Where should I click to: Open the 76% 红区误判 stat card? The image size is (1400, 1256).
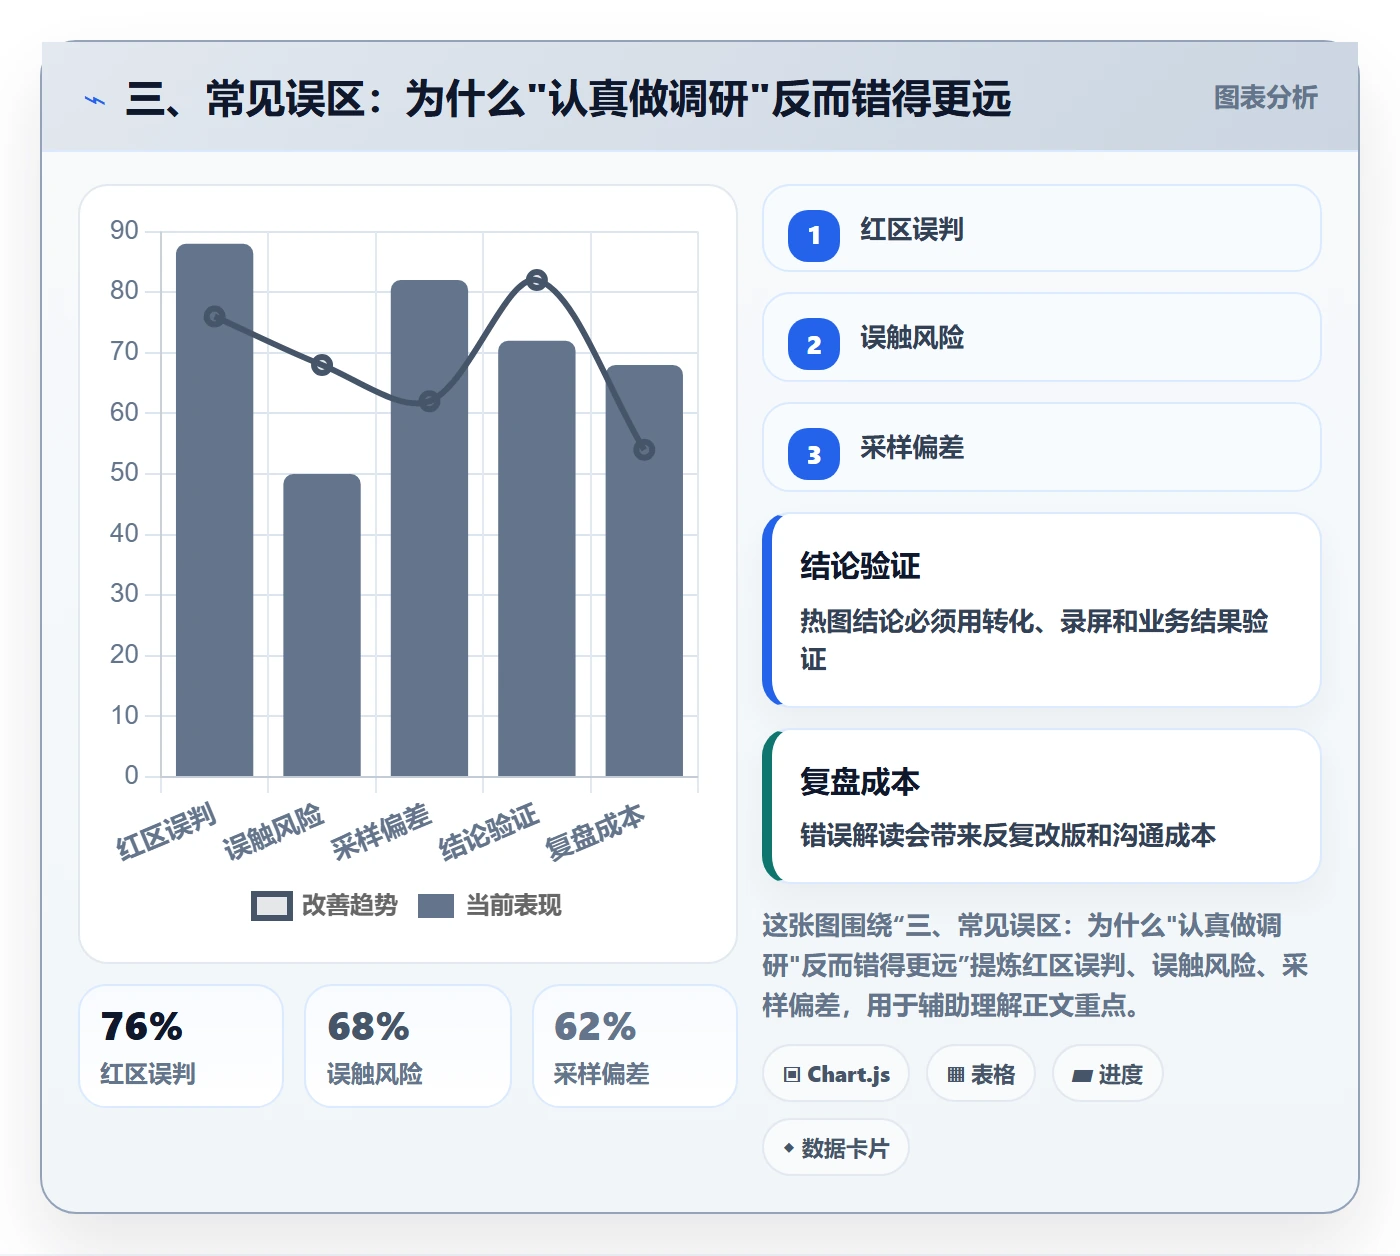(181, 1046)
